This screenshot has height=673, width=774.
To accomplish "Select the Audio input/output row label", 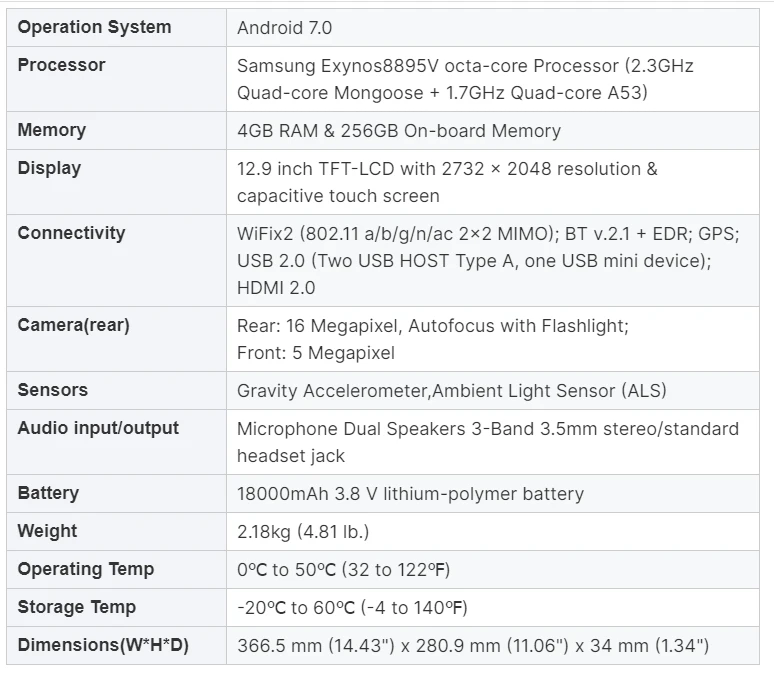I will click(x=98, y=428).
